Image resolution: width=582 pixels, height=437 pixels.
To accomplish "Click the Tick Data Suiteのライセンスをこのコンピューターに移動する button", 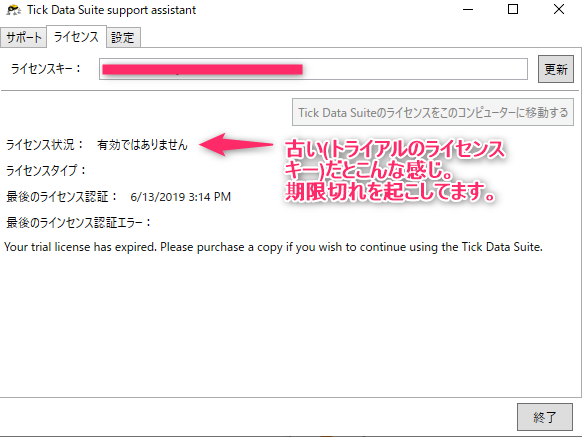I will (x=433, y=112).
